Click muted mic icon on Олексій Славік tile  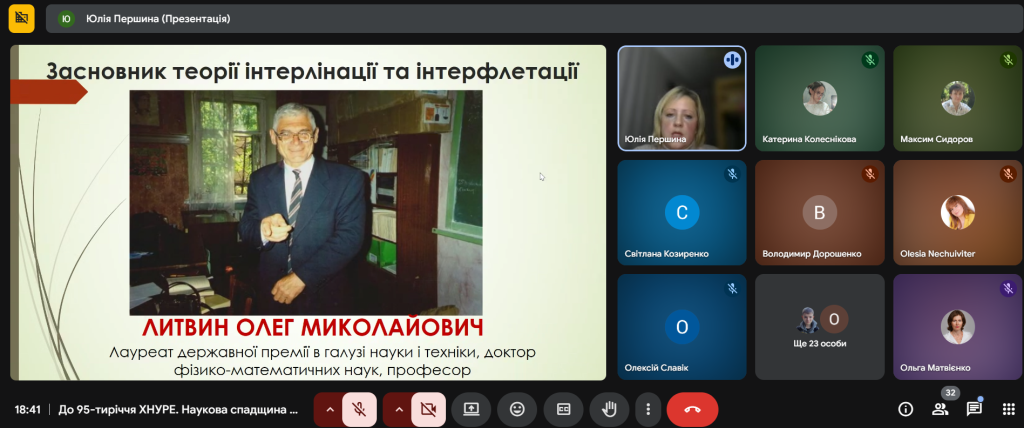pos(731,288)
